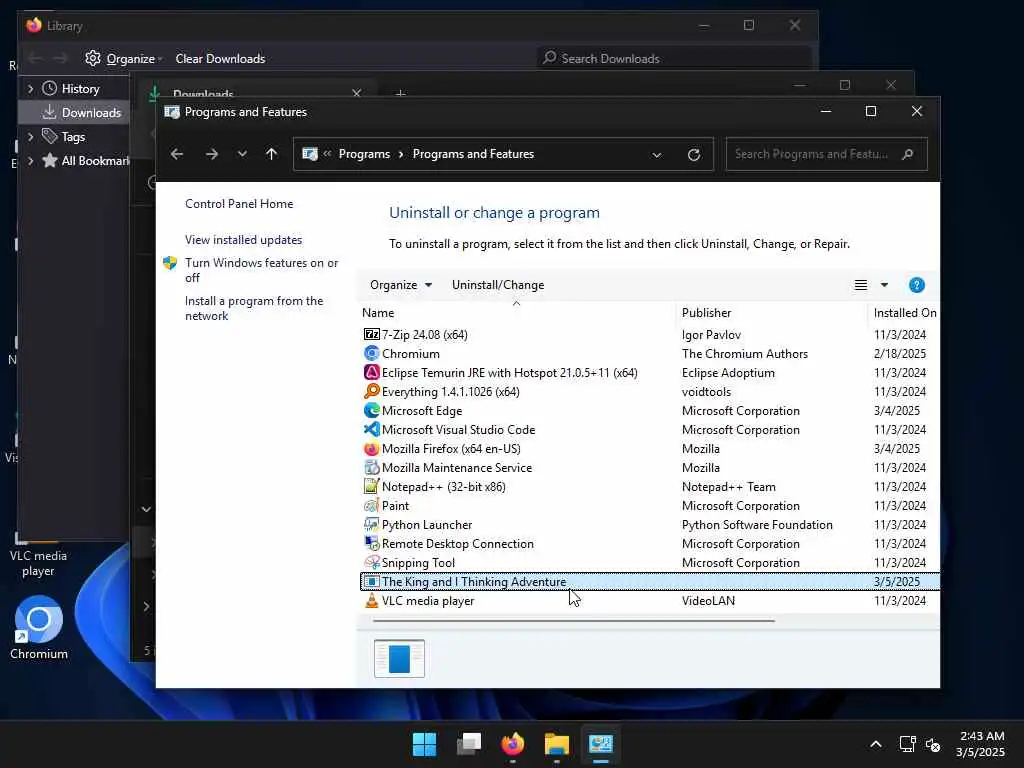Image resolution: width=1024 pixels, height=768 pixels.
Task: Click the Uninstall/Change button
Action: pos(498,285)
